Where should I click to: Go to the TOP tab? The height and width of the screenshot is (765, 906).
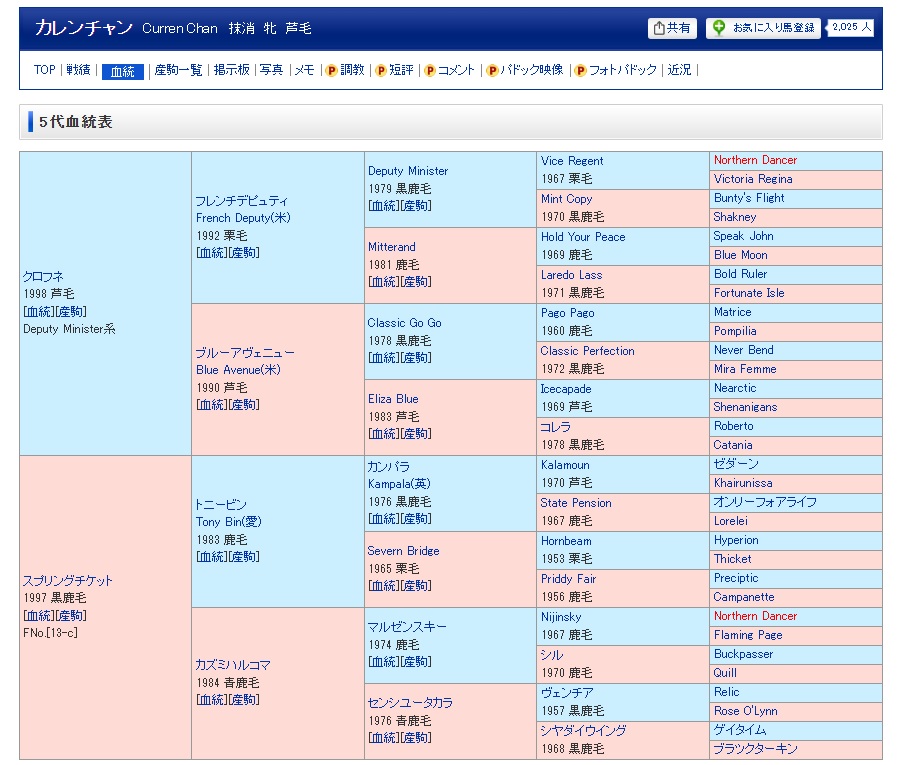coord(44,70)
